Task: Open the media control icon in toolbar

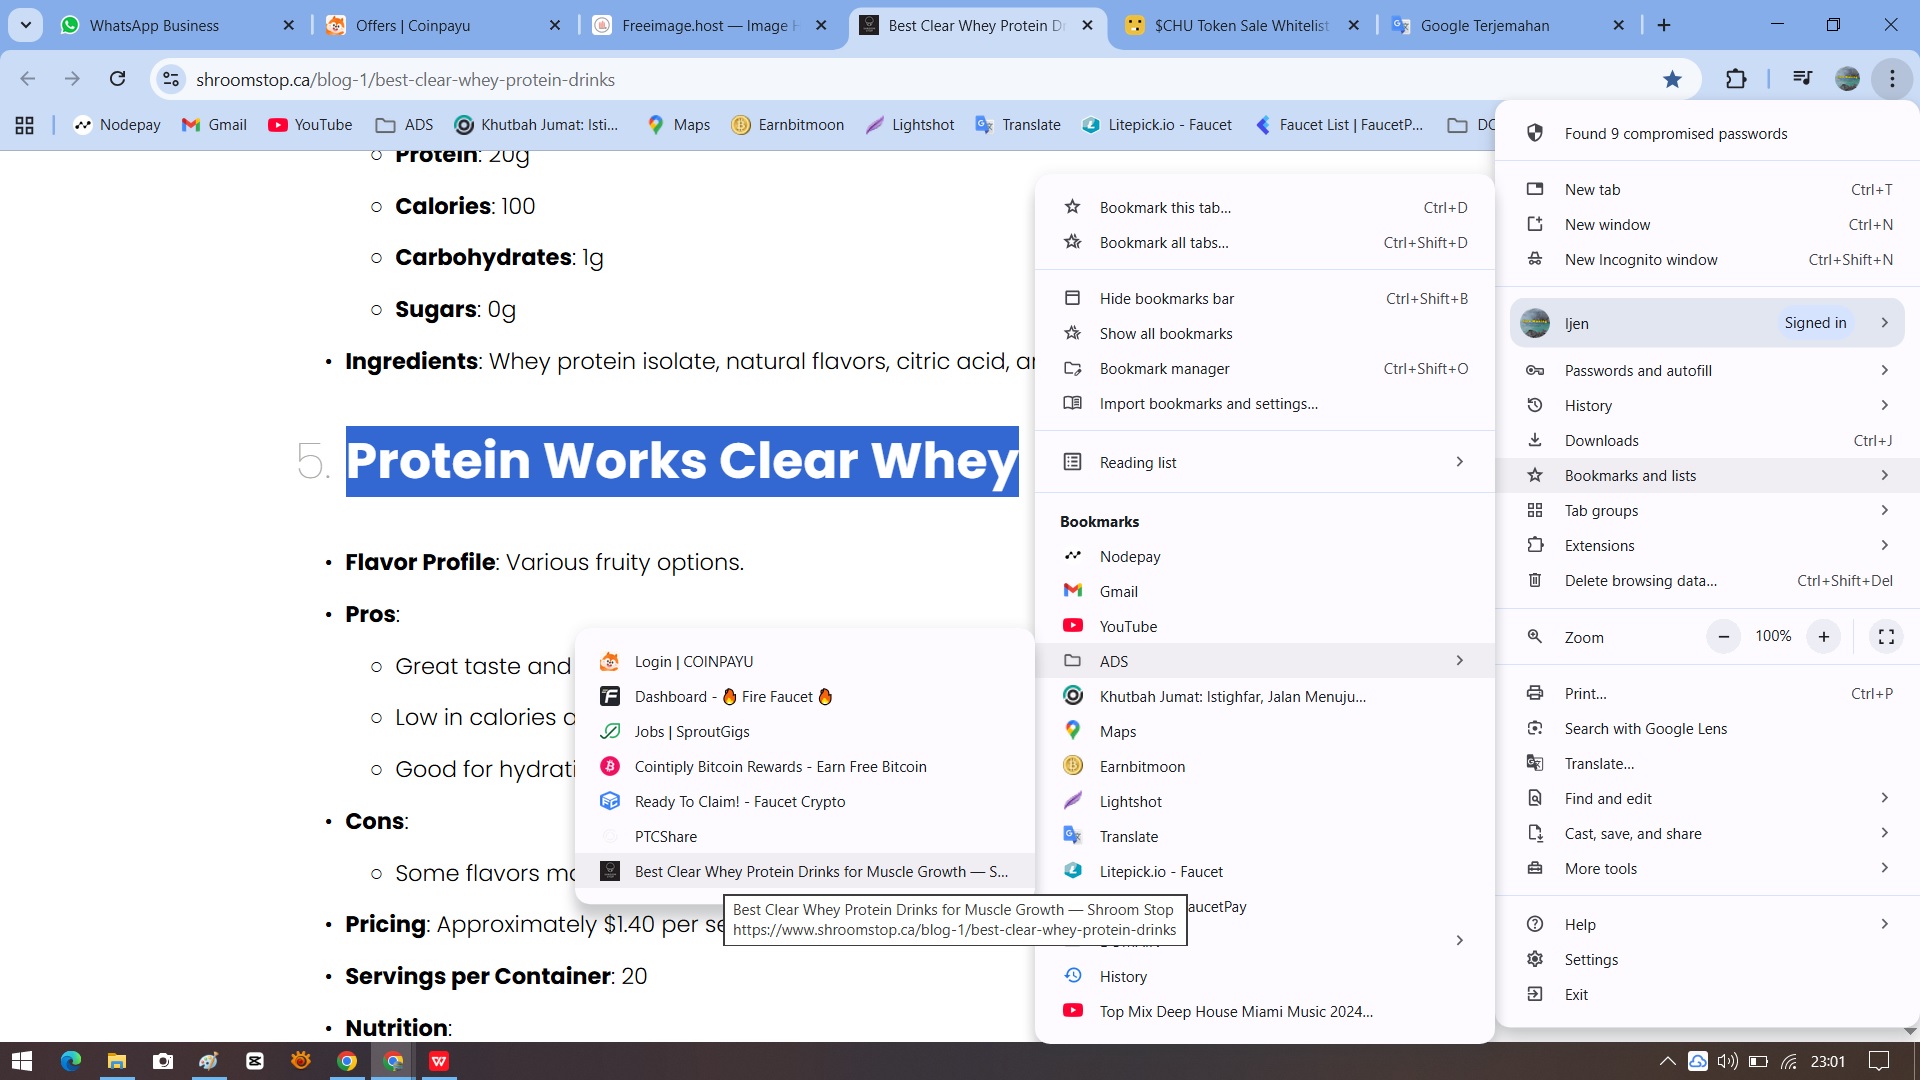Action: (x=1802, y=79)
